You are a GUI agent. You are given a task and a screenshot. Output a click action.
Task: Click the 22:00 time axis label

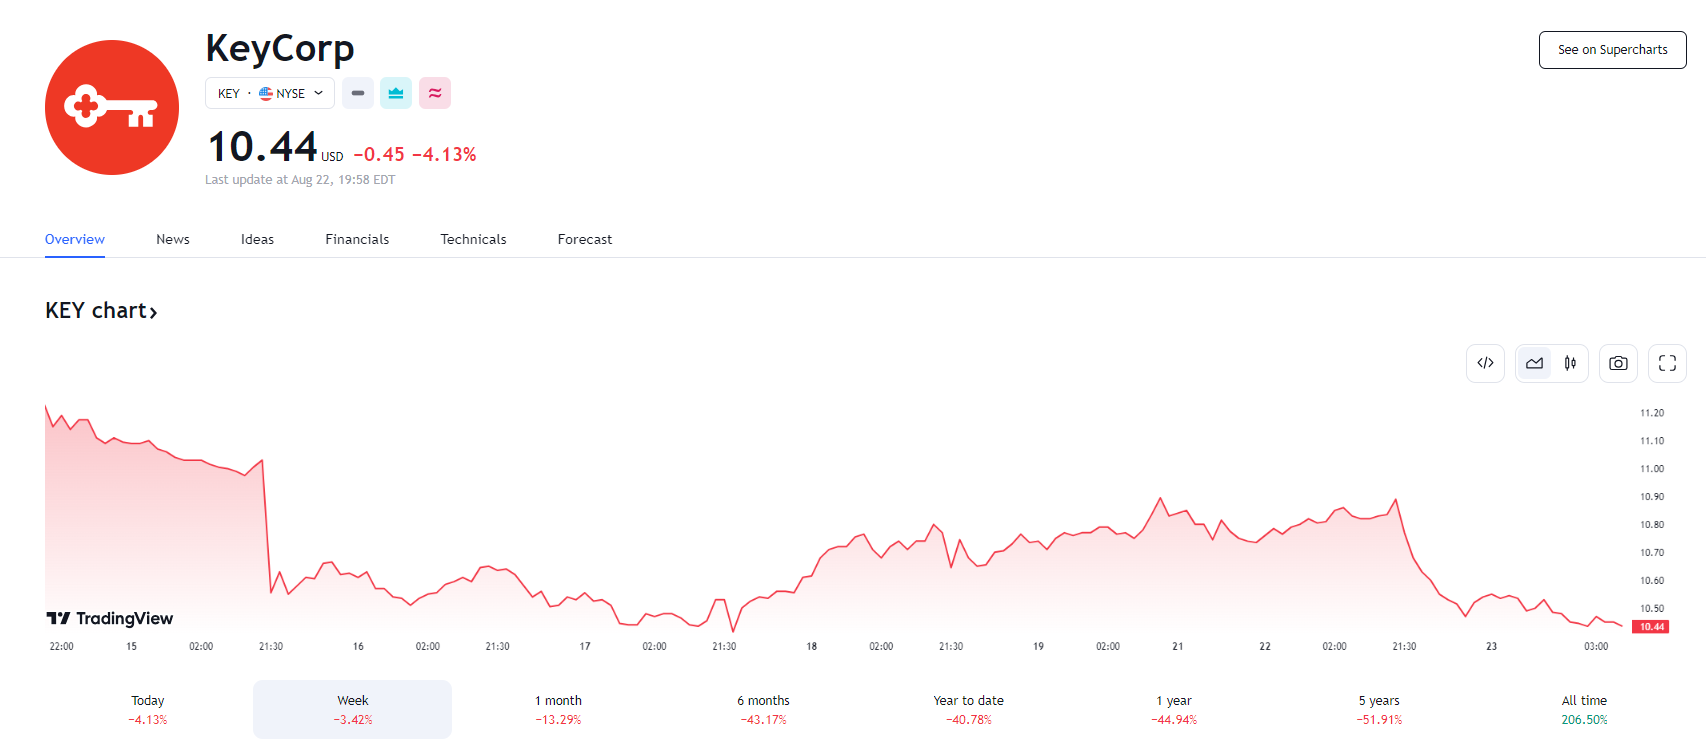pos(62,647)
